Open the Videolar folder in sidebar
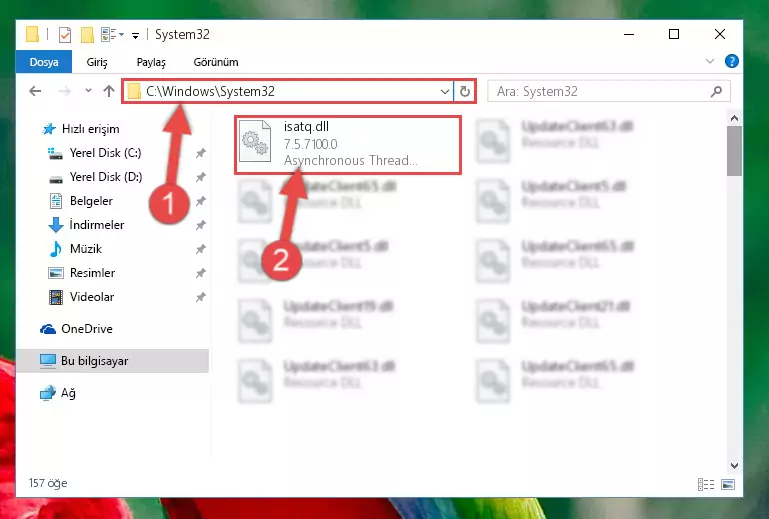This screenshot has width=769, height=519. click(x=92, y=297)
